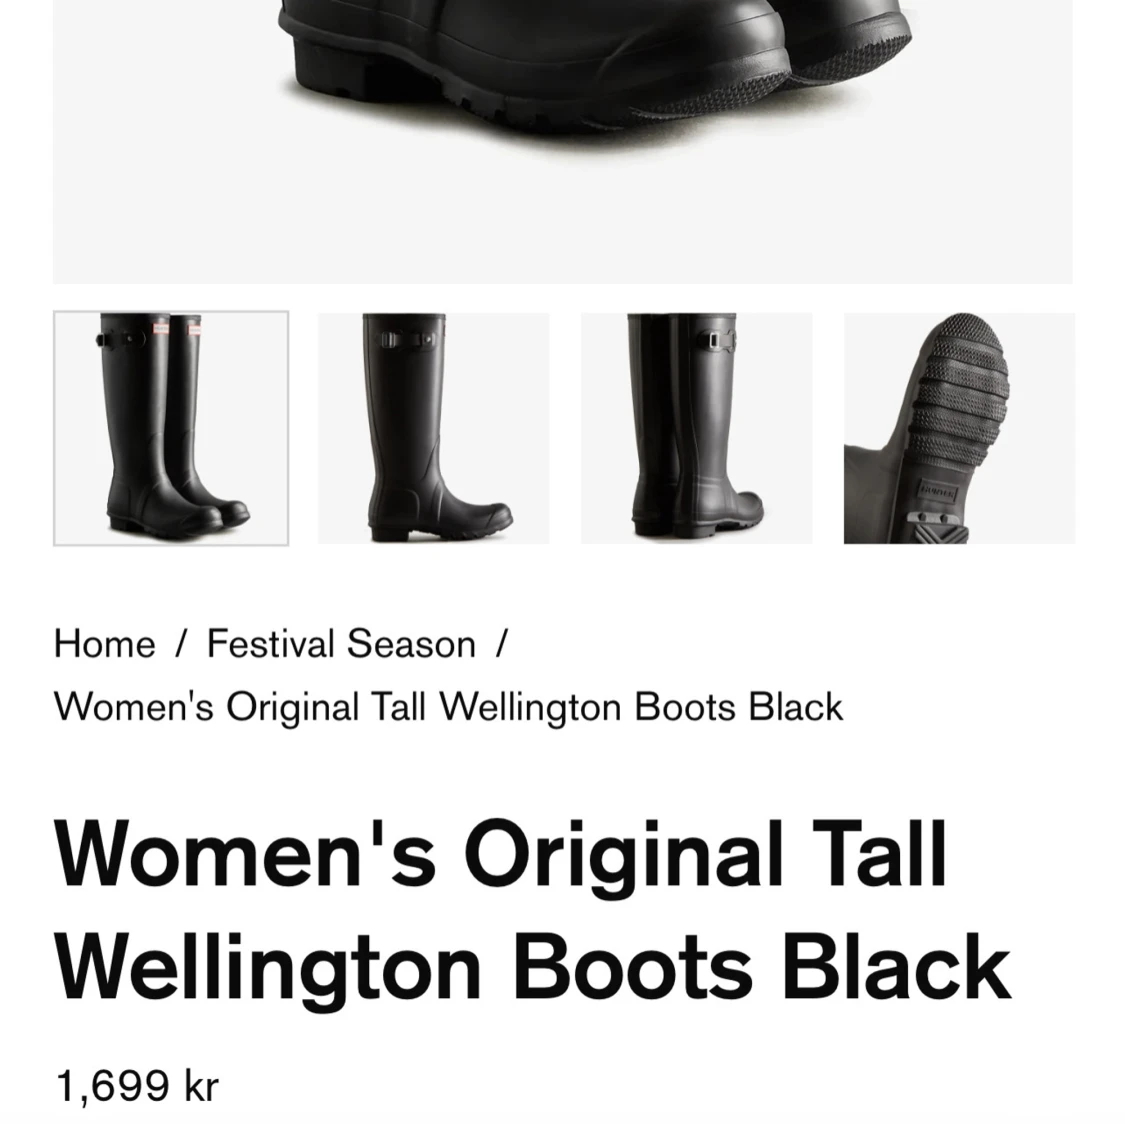This screenshot has width=1125, height=1124.
Task: Click the slash separator after Home
Action: 181,643
